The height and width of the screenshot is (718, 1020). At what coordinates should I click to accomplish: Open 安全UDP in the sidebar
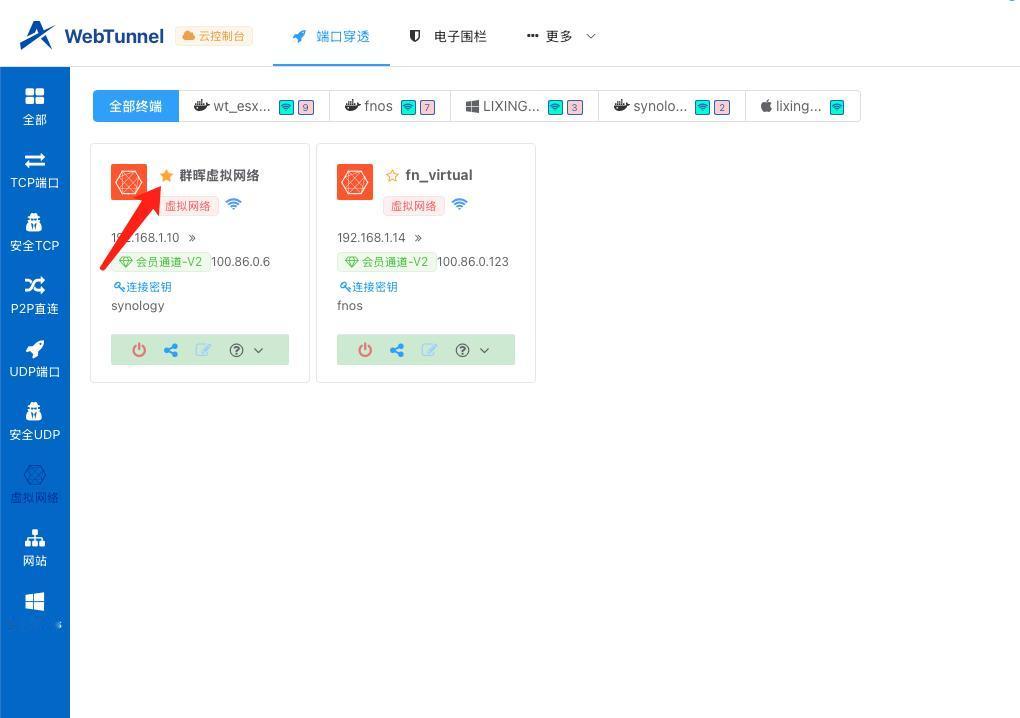coord(34,422)
